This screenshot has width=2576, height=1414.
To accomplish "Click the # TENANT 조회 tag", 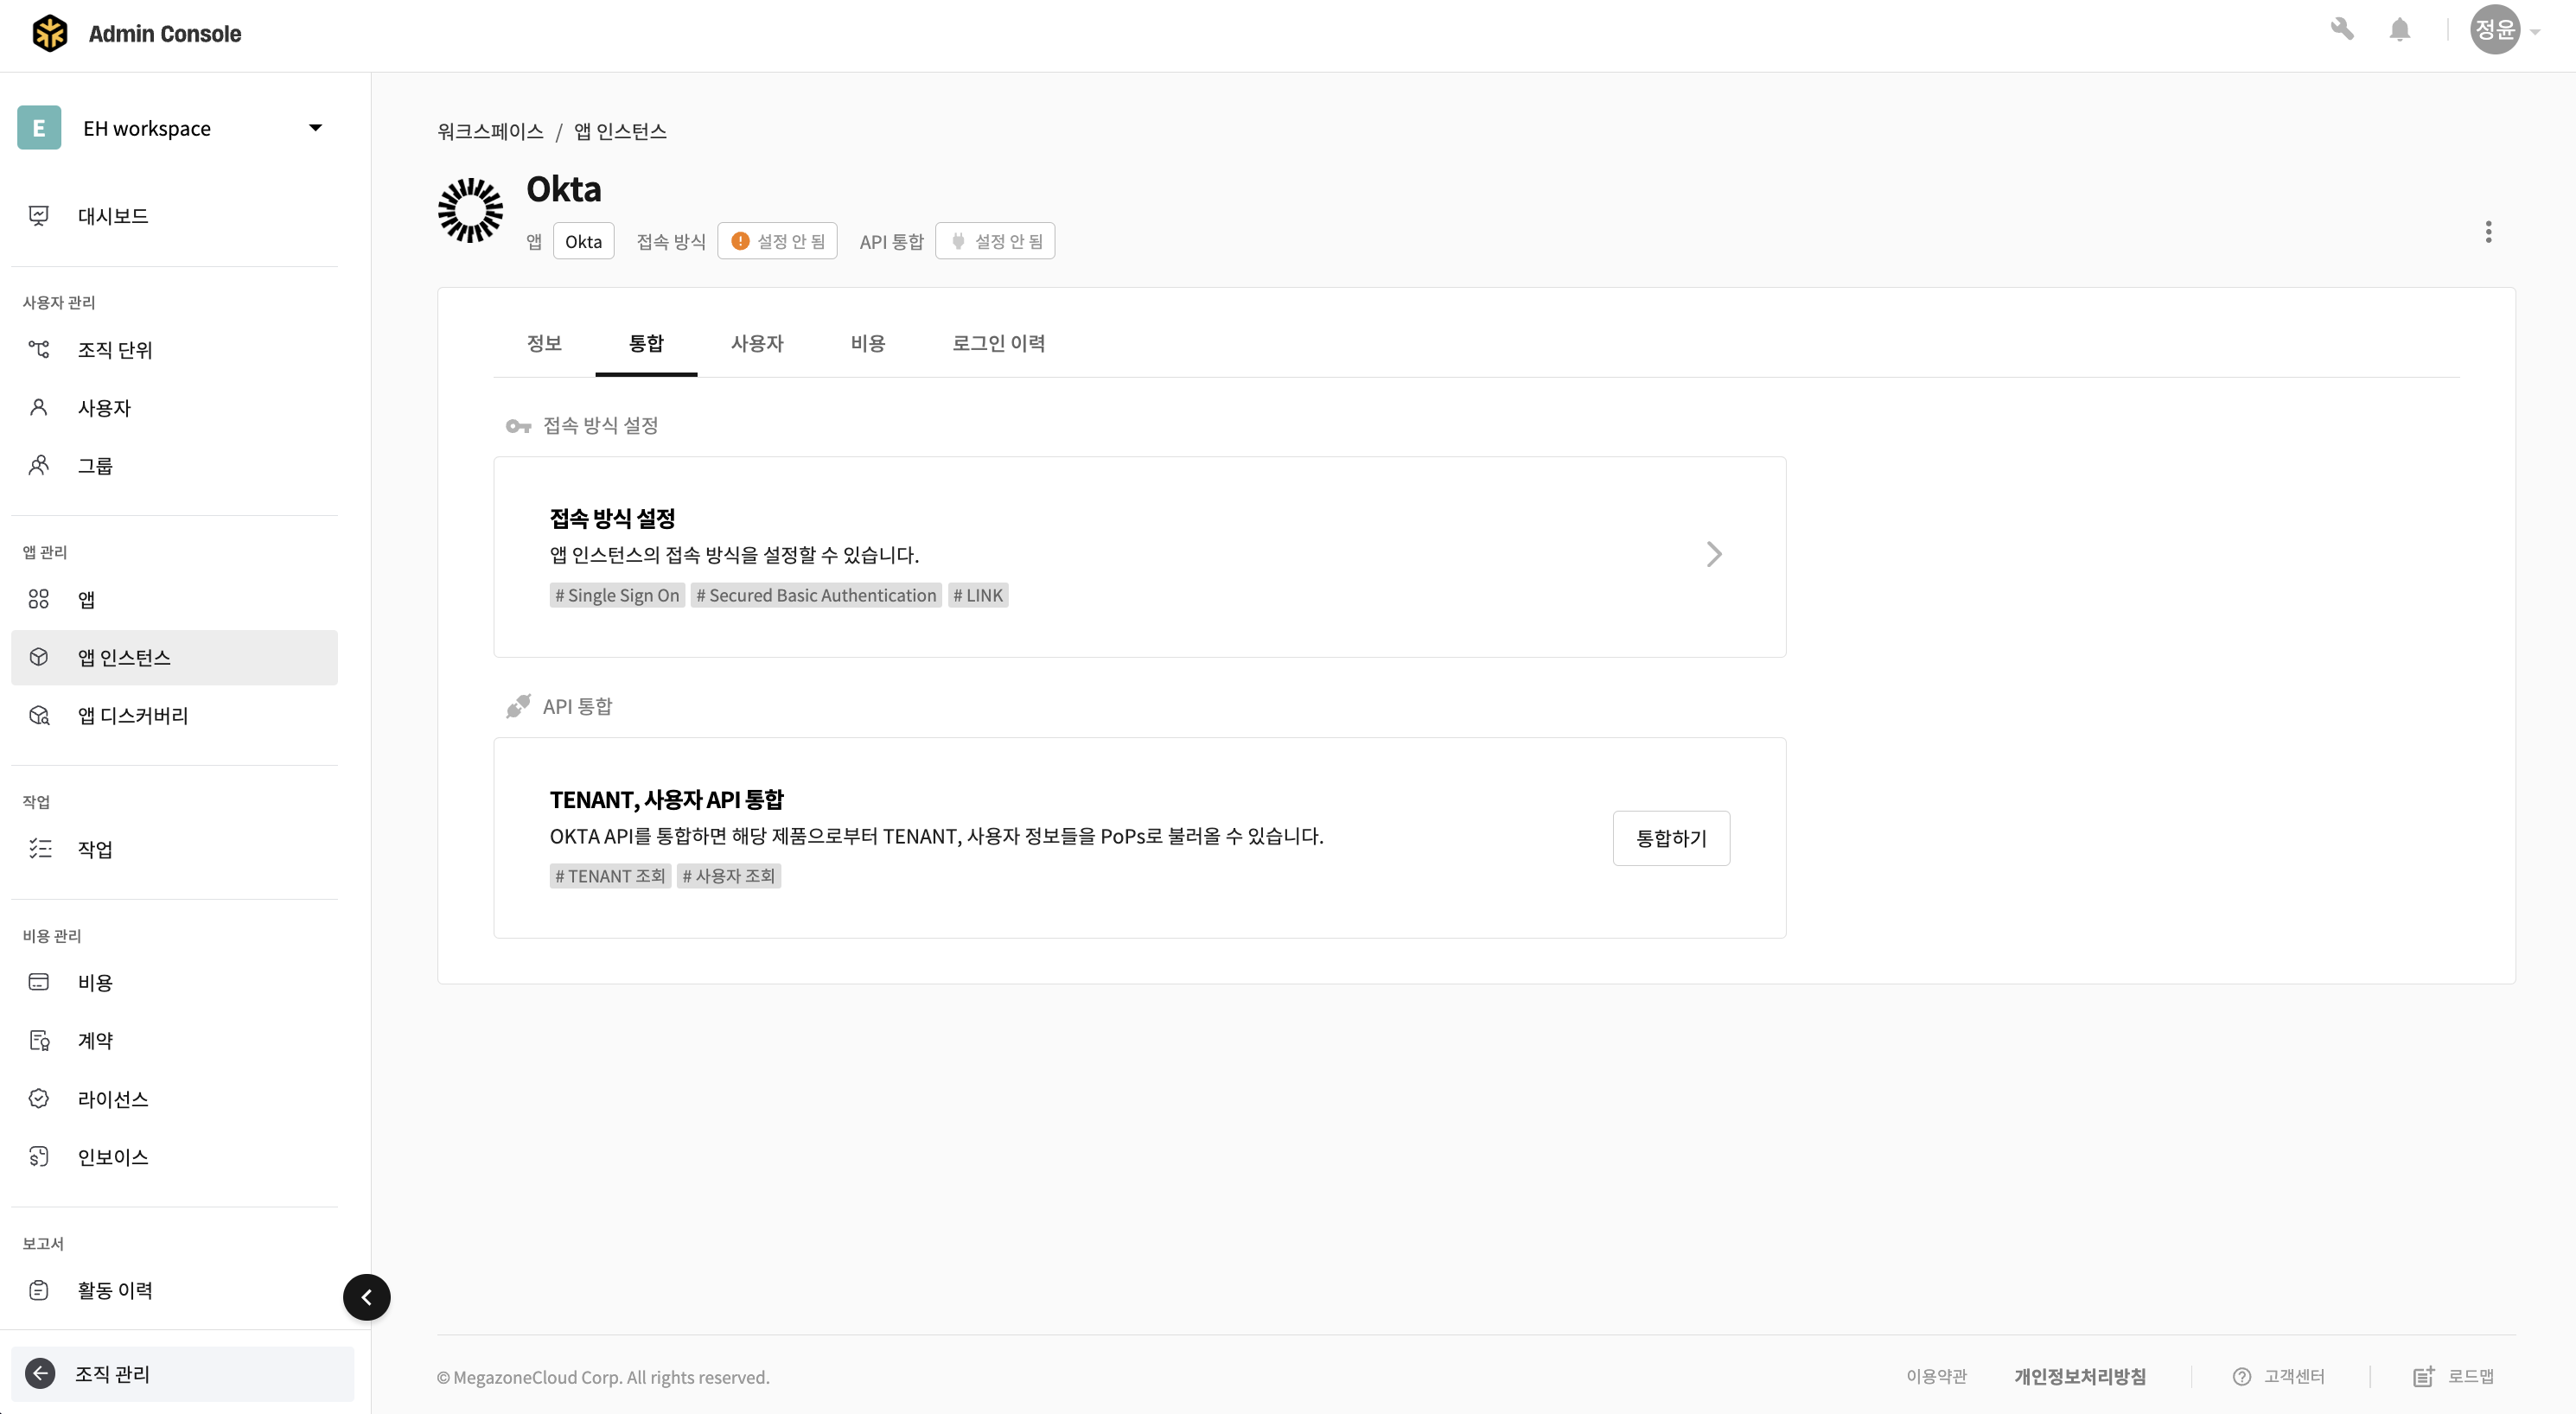I will click(610, 876).
